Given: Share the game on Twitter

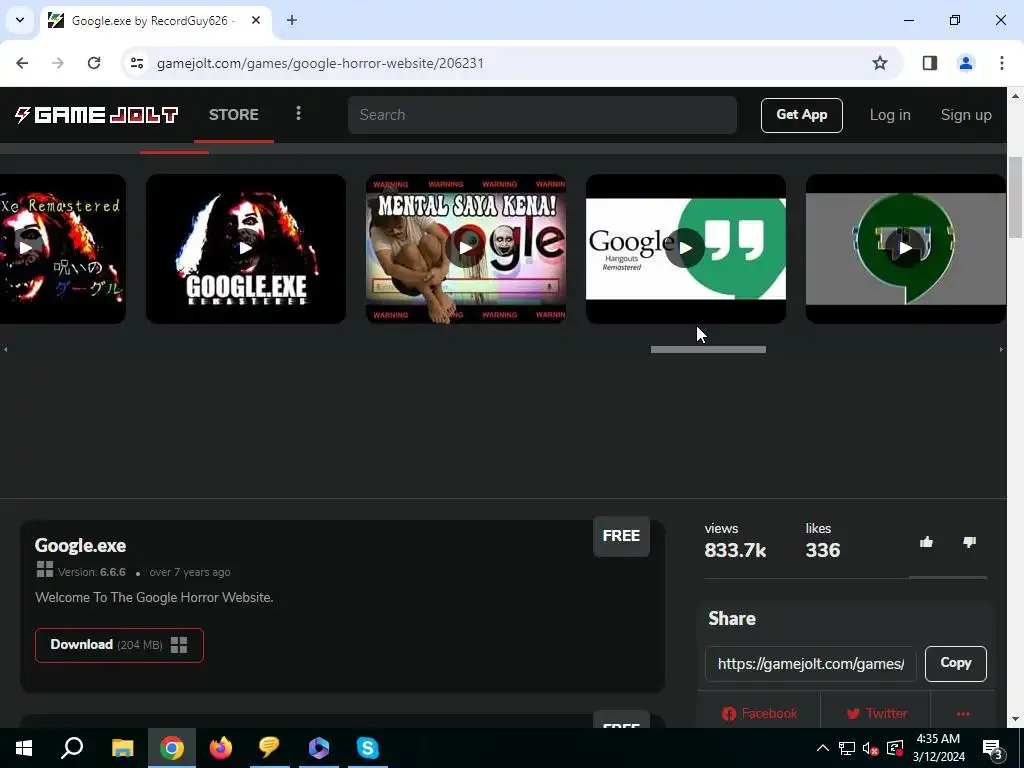Looking at the screenshot, I should coord(876,713).
